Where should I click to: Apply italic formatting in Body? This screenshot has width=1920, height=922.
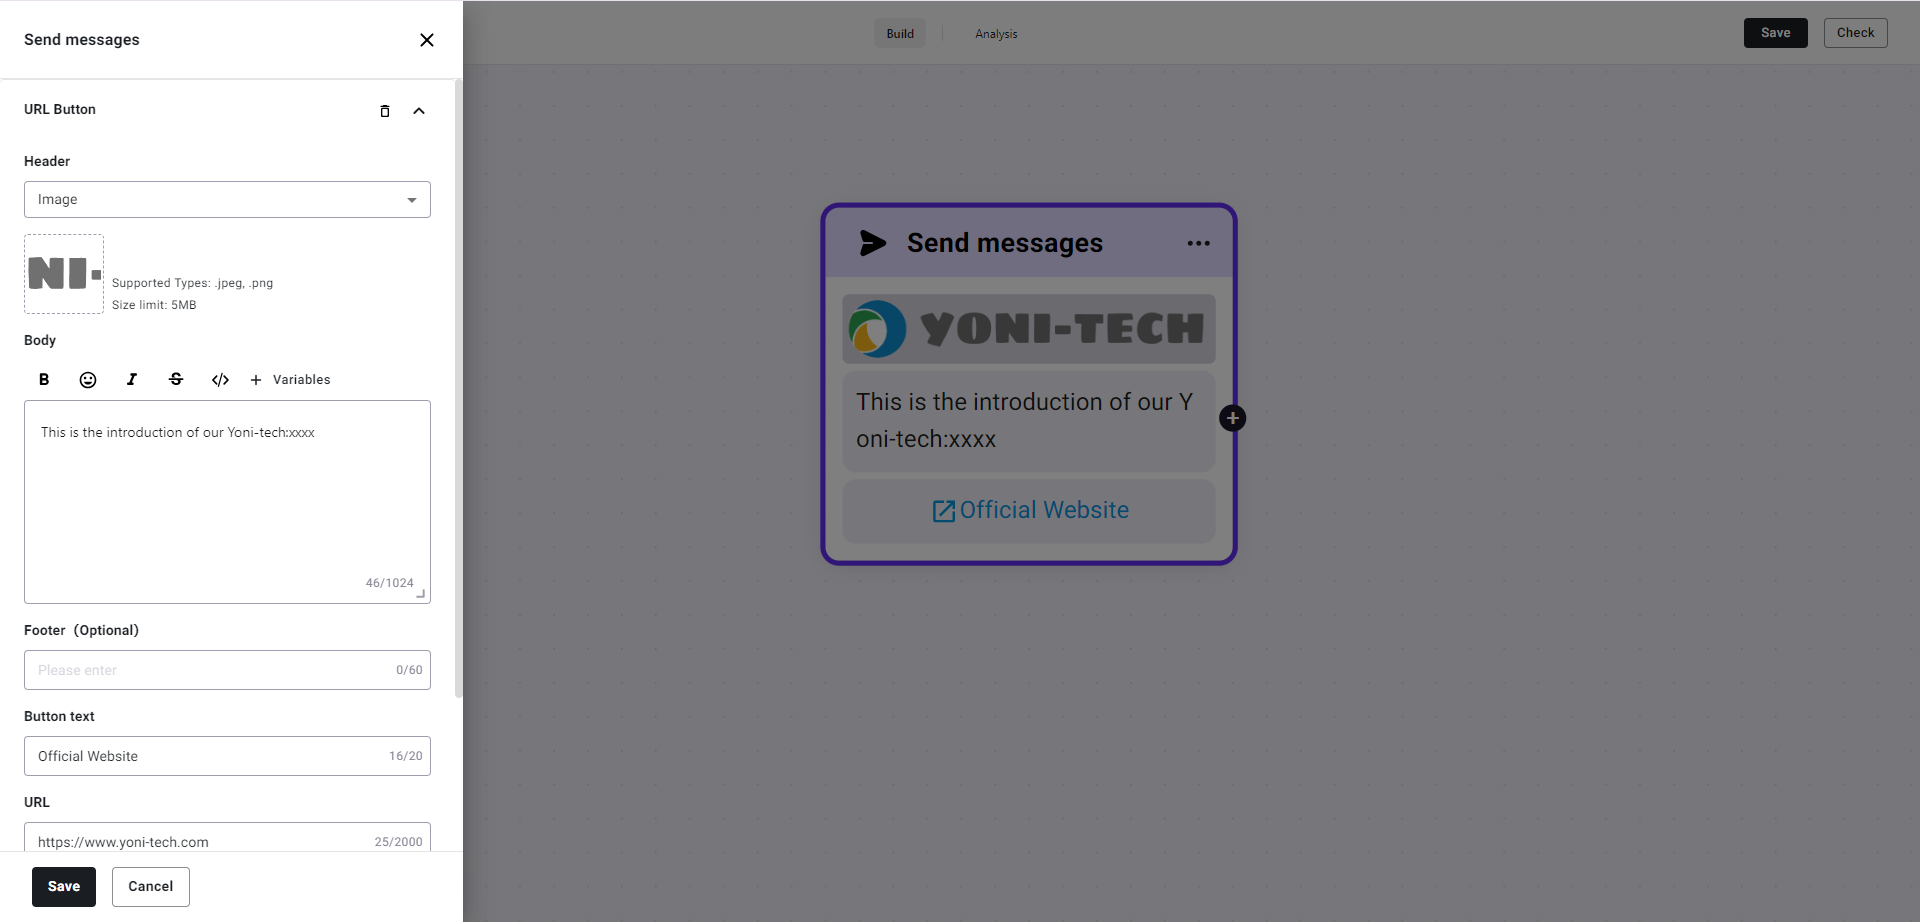[x=132, y=379]
